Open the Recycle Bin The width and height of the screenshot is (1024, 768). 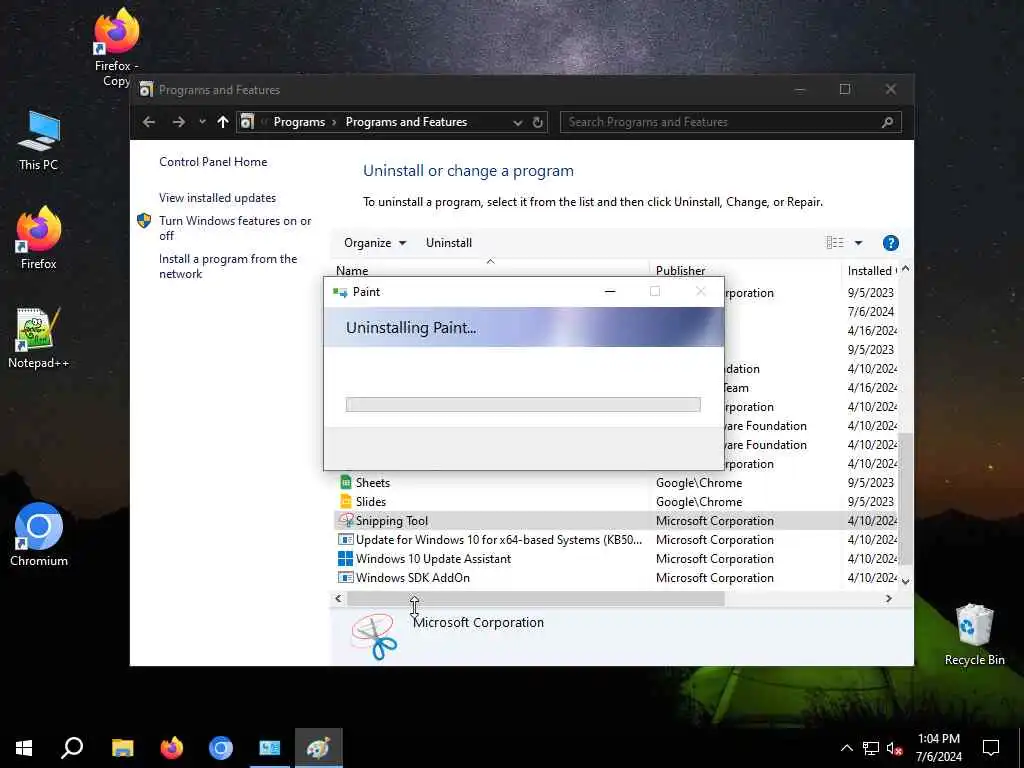tap(974, 633)
